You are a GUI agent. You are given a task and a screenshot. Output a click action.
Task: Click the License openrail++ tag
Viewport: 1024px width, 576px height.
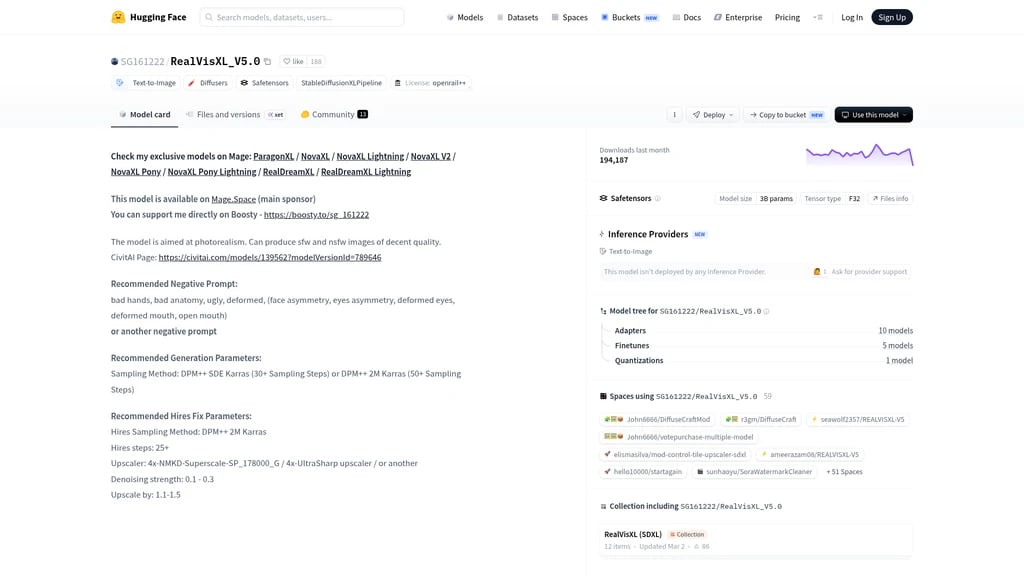[x=430, y=83]
